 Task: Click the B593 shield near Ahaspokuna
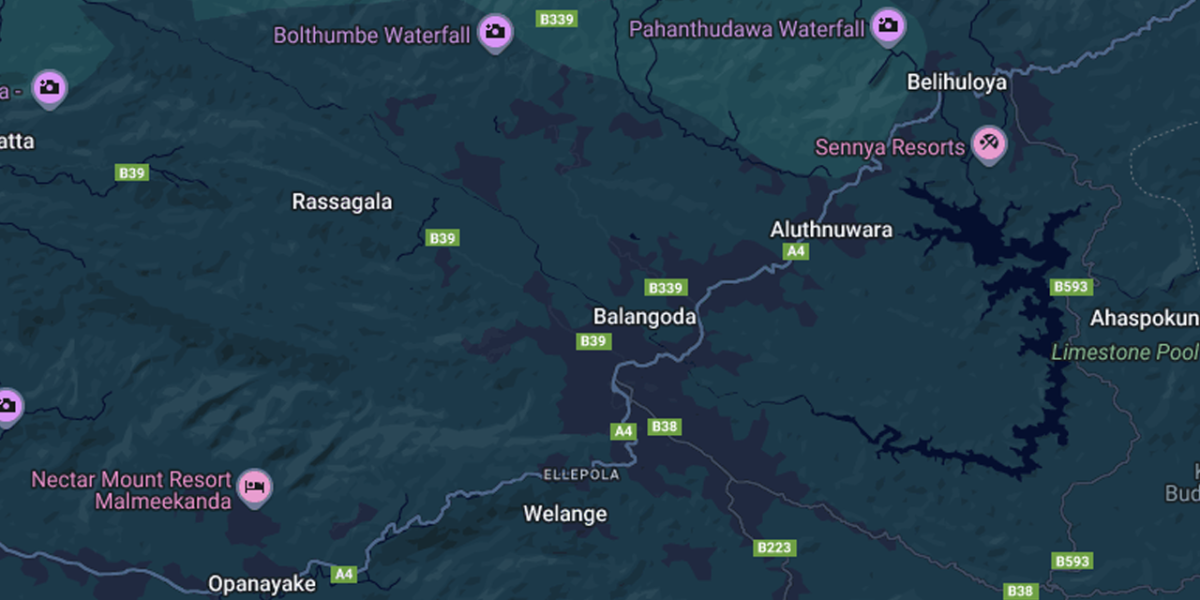pos(1071,287)
